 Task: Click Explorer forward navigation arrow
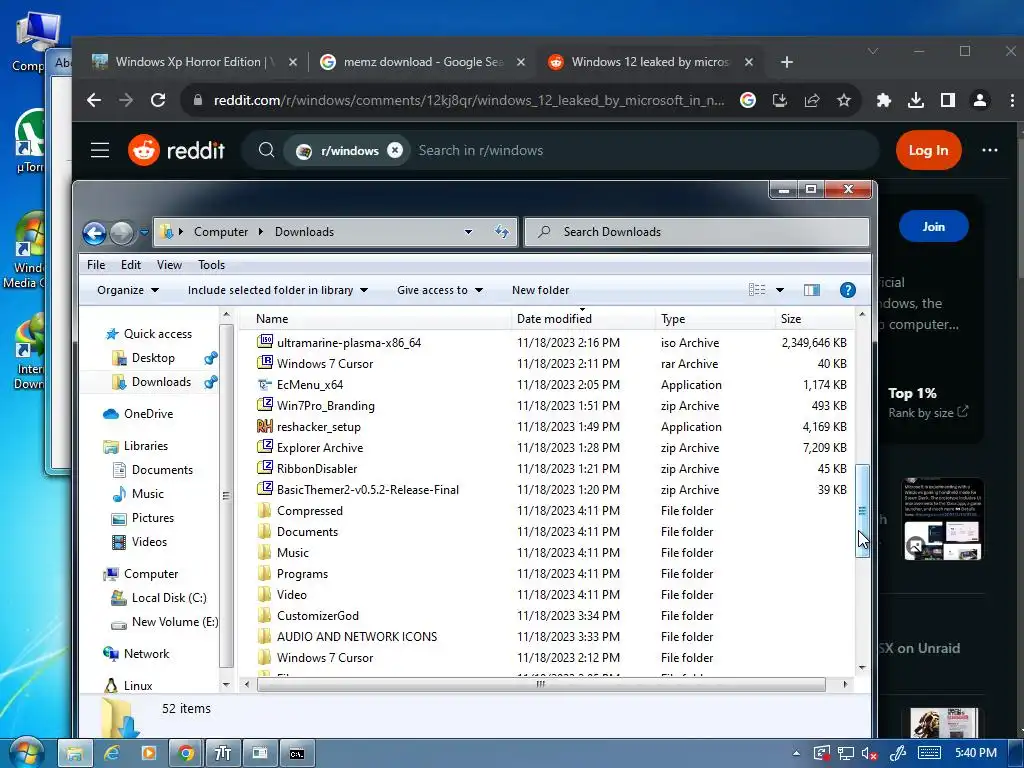pos(121,232)
